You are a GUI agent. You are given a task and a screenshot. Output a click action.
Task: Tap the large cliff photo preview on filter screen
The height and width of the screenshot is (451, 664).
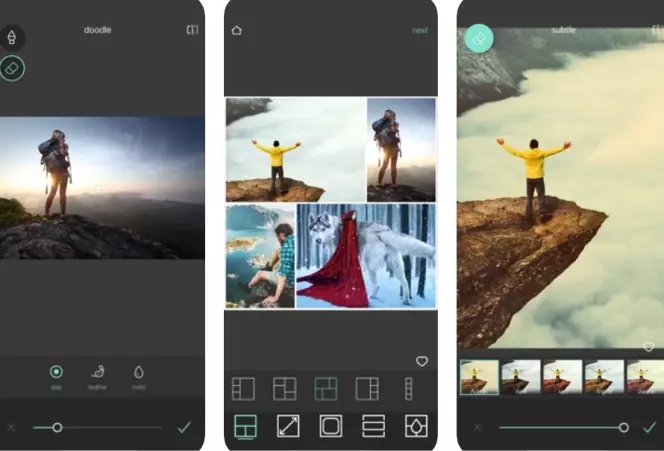pyautogui.click(x=561, y=188)
